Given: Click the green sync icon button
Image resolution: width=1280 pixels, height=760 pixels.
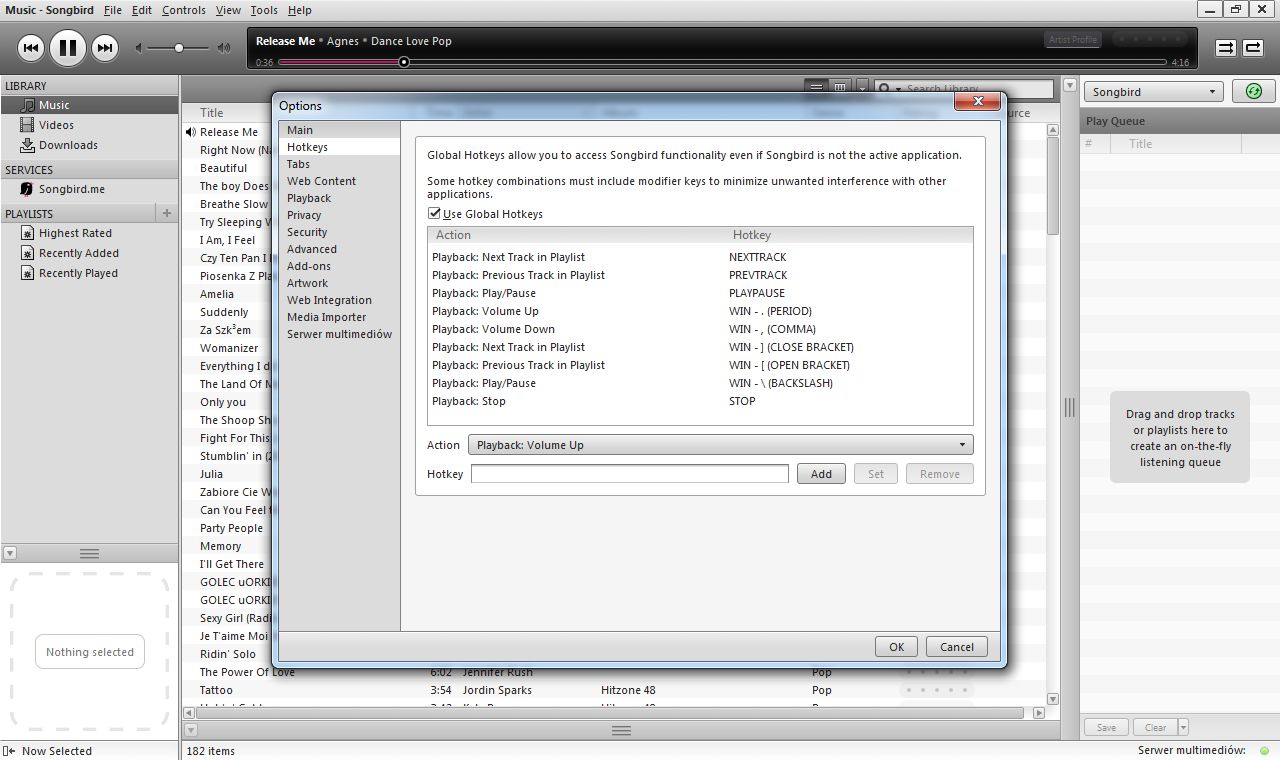Looking at the screenshot, I should (1254, 92).
